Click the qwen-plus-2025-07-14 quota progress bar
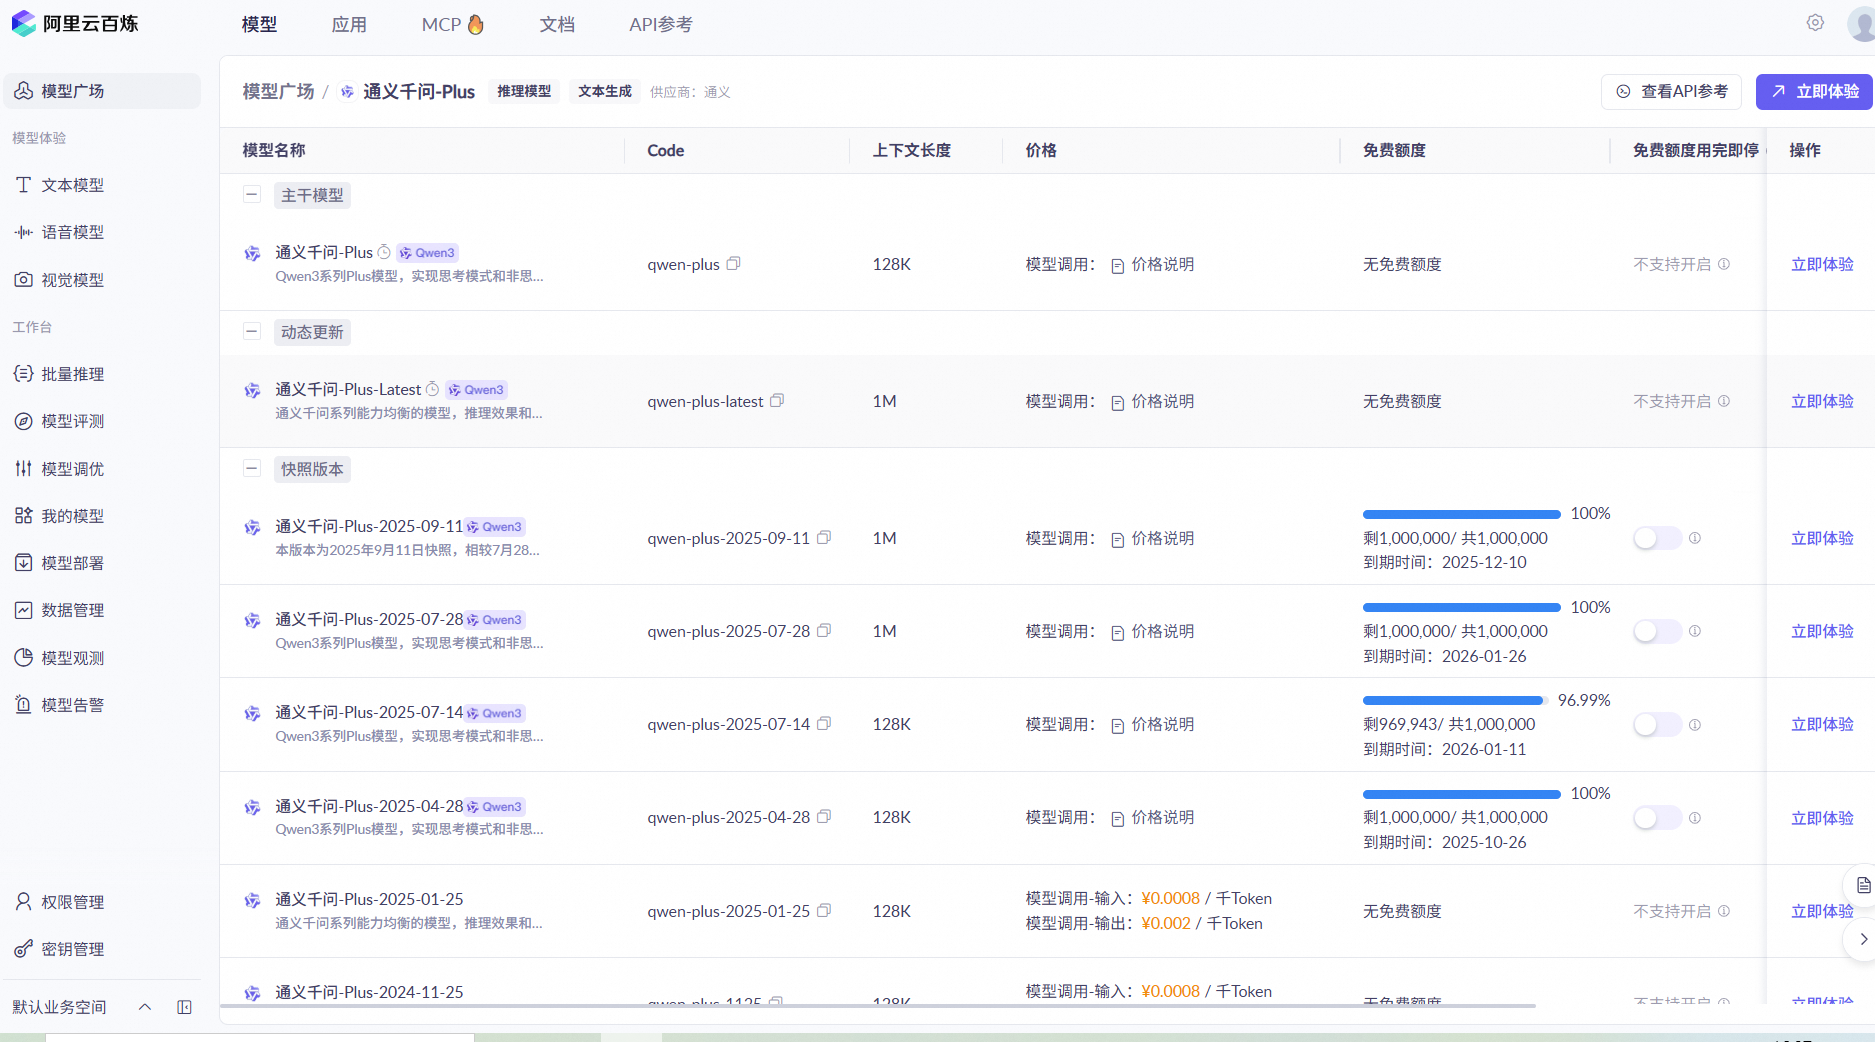This screenshot has height=1042, width=1875. 1453,700
